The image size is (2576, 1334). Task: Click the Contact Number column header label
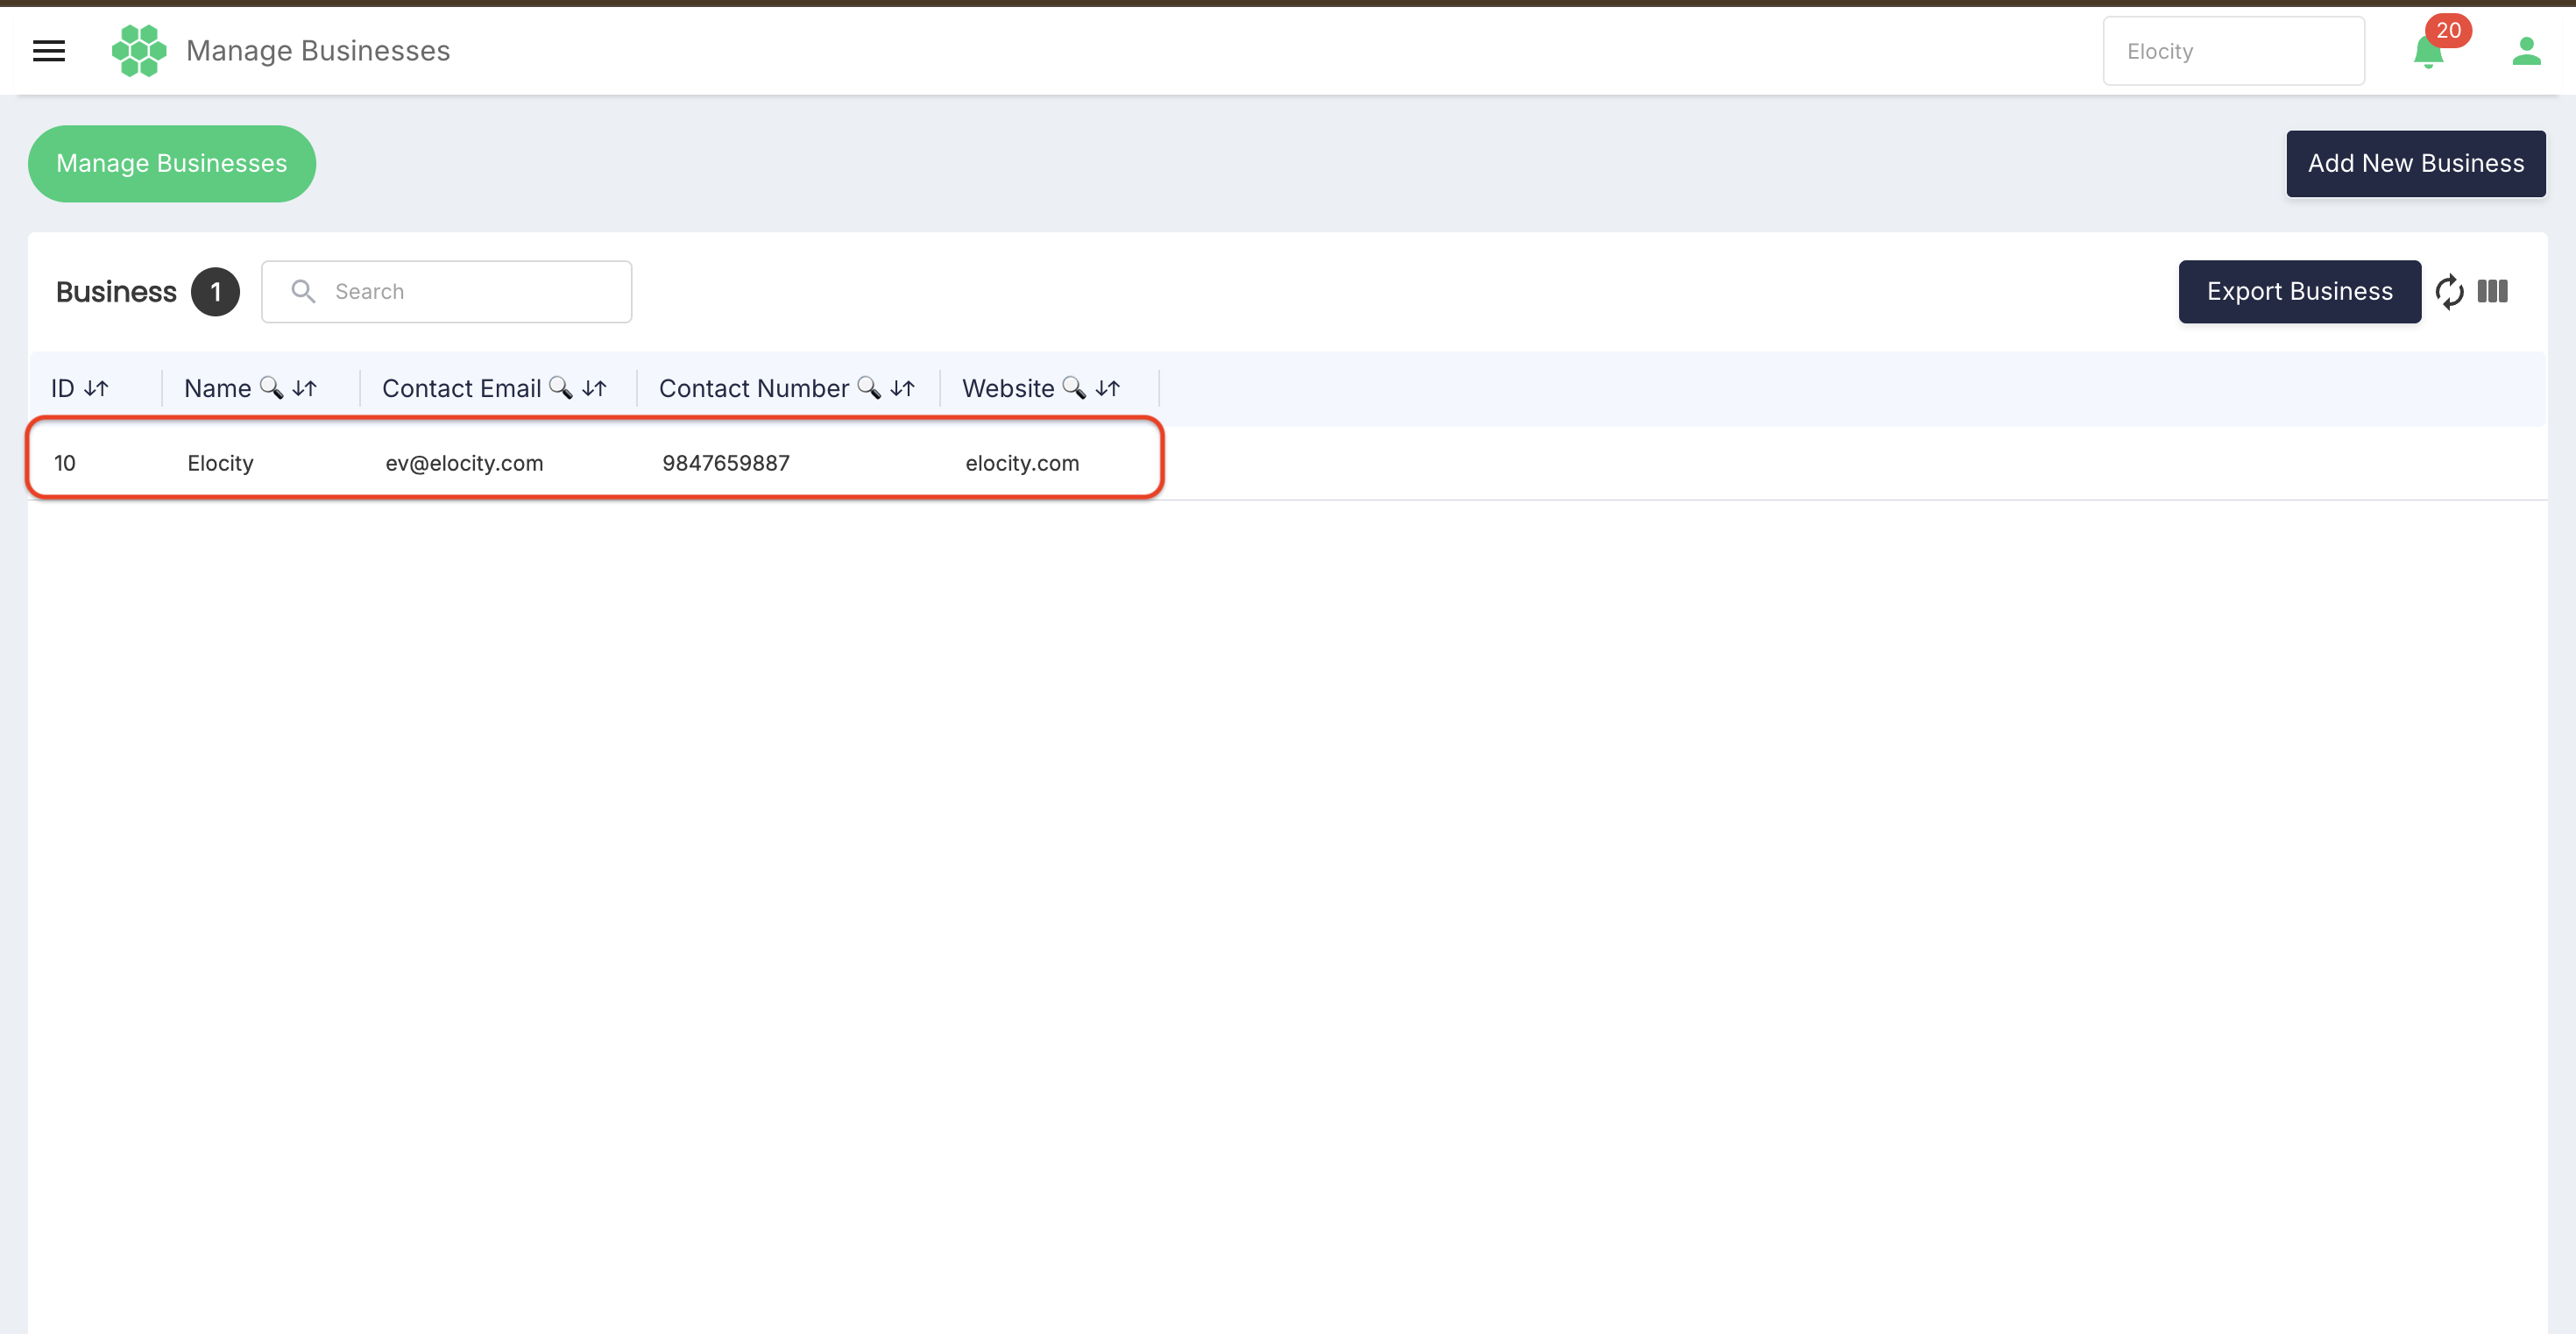coord(754,388)
